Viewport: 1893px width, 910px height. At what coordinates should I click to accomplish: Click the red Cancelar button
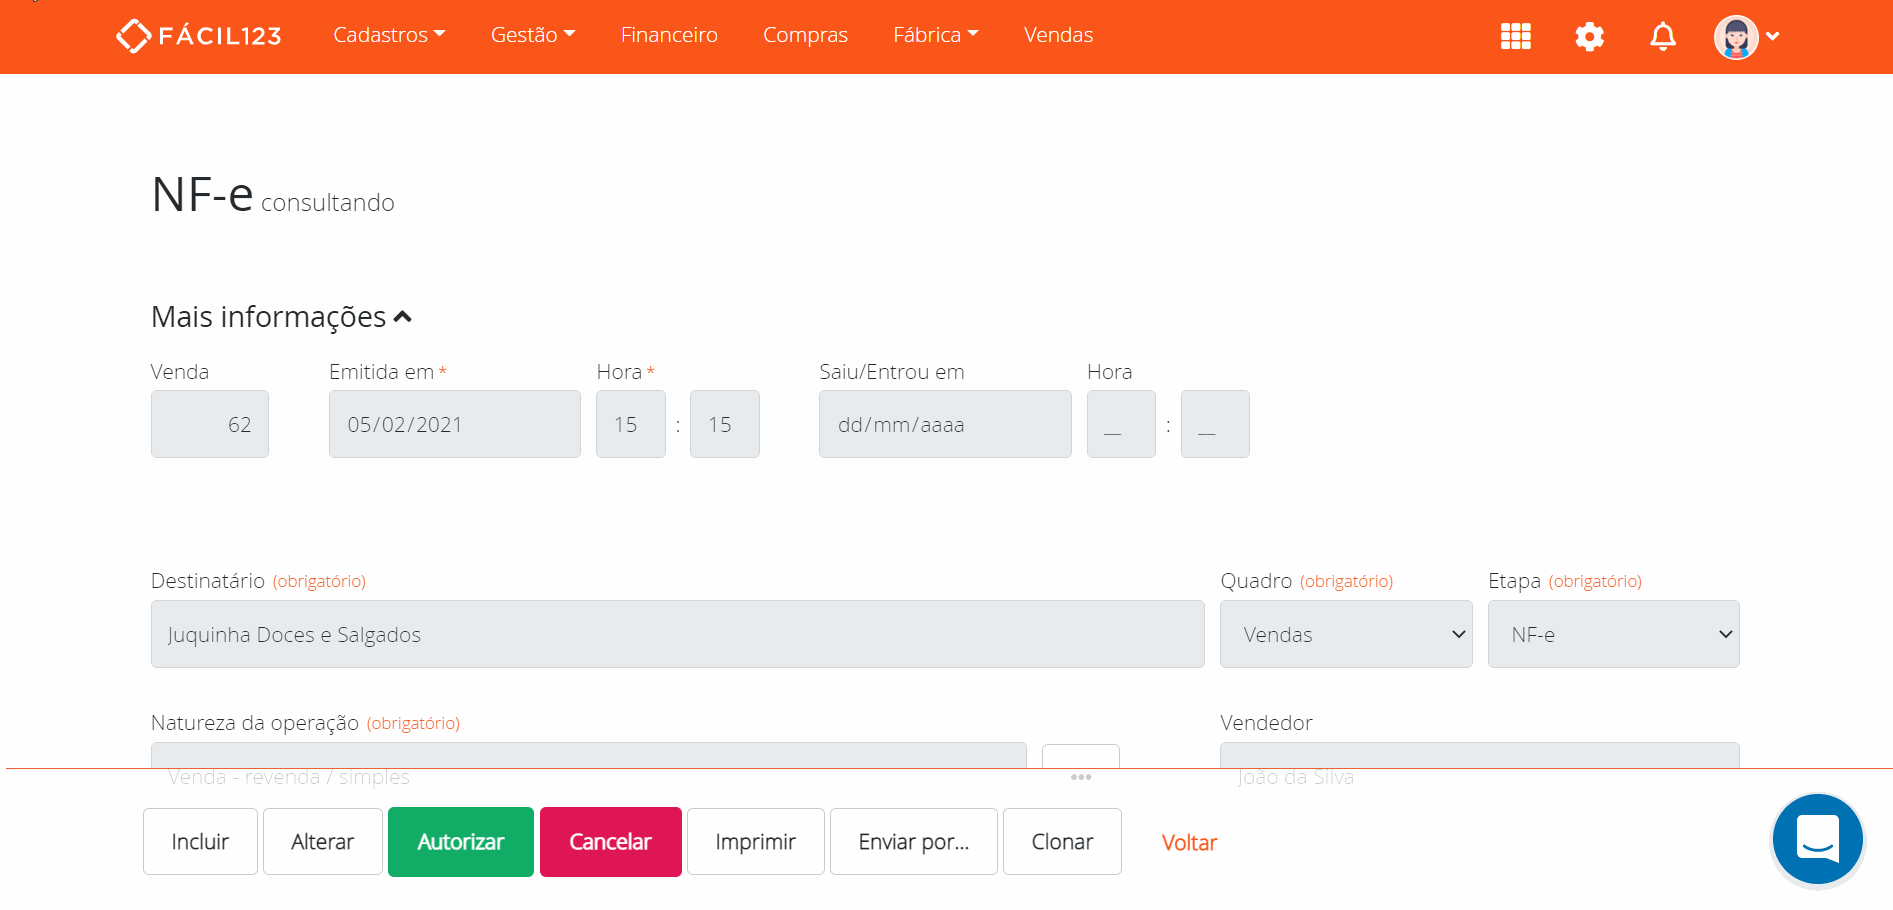point(611,842)
